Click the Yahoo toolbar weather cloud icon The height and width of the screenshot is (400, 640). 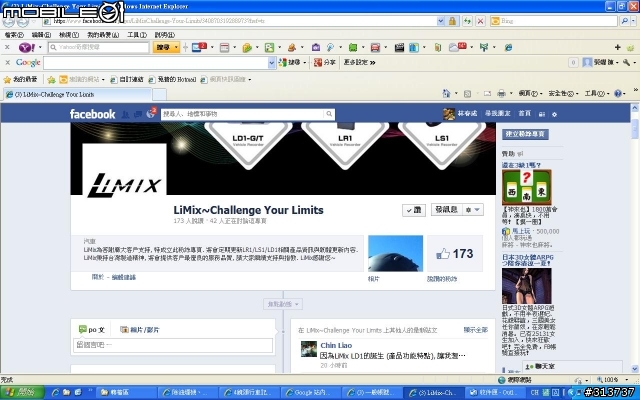(458, 47)
